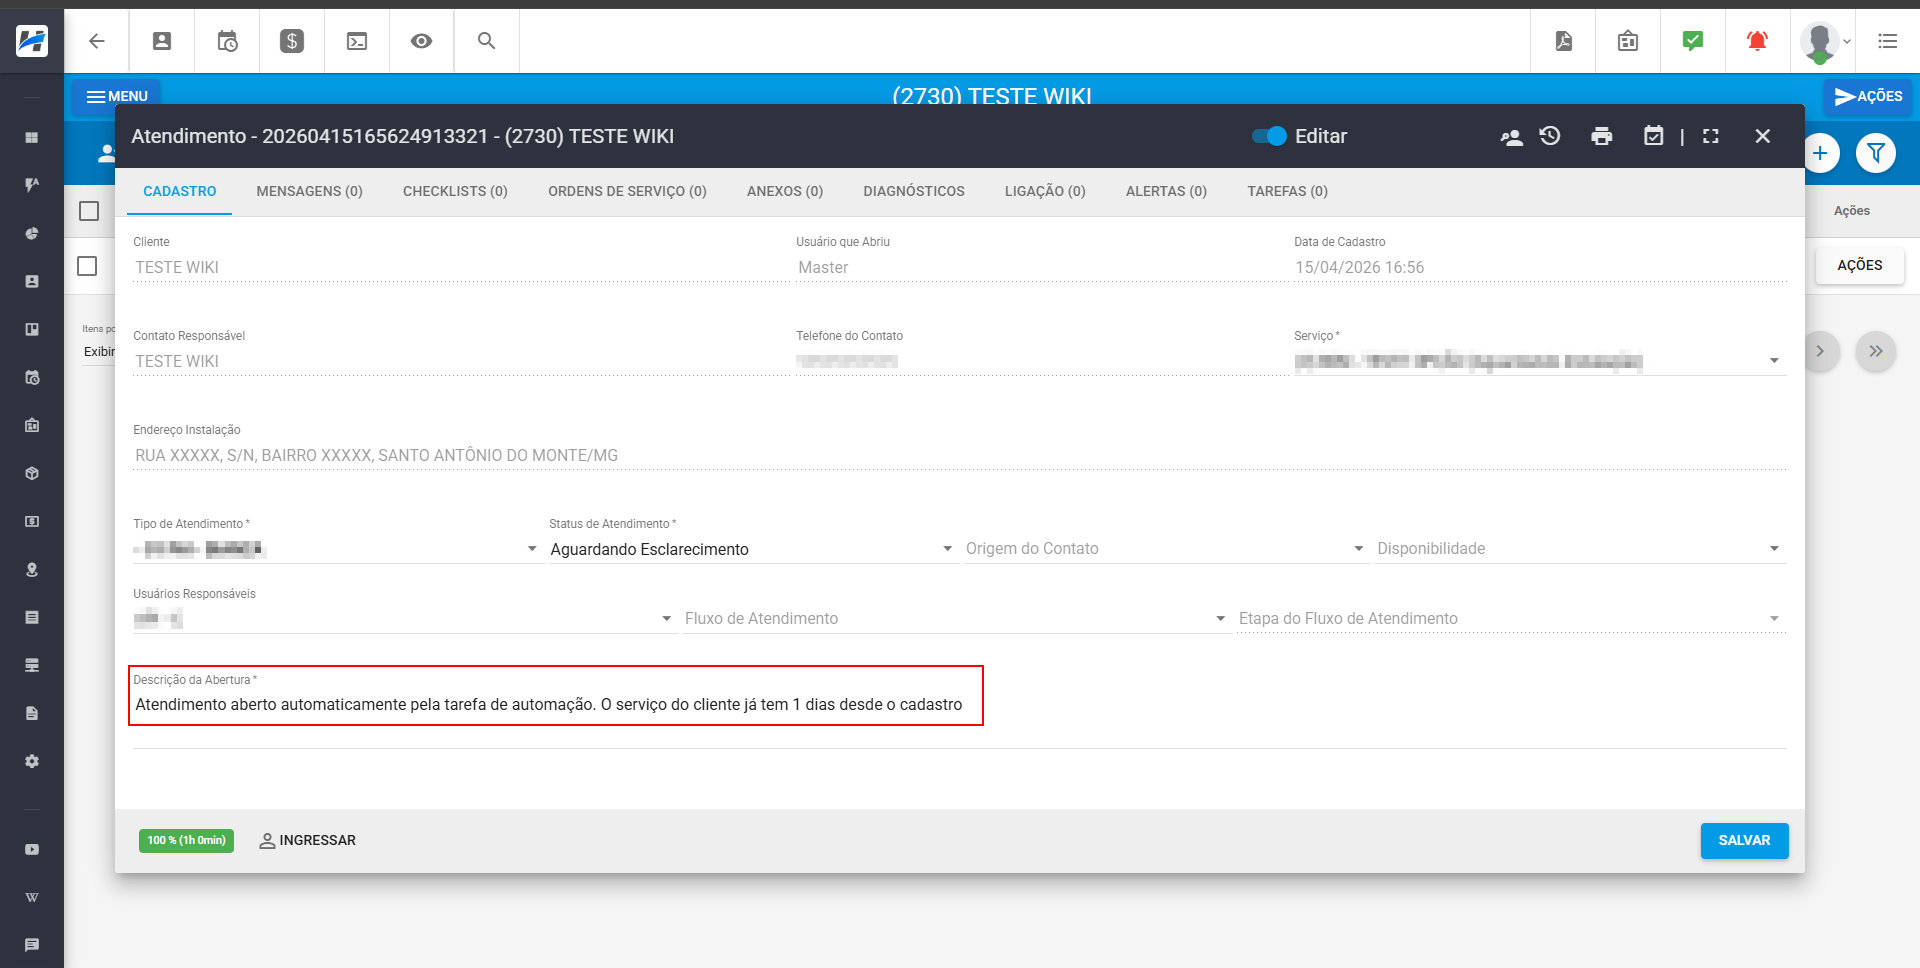Select the CADASTRO tab
Screen dimensions: 1920x968
coord(180,191)
